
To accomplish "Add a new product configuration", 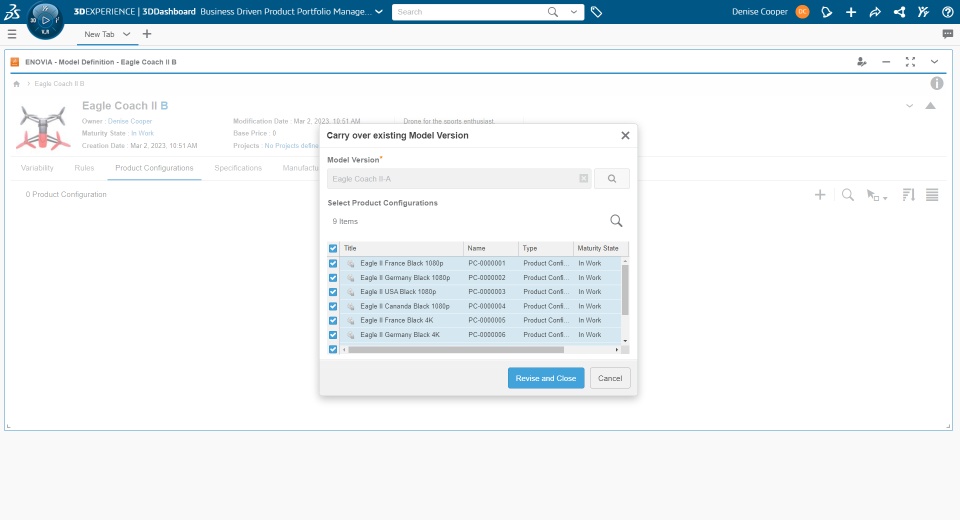I will (x=820, y=195).
